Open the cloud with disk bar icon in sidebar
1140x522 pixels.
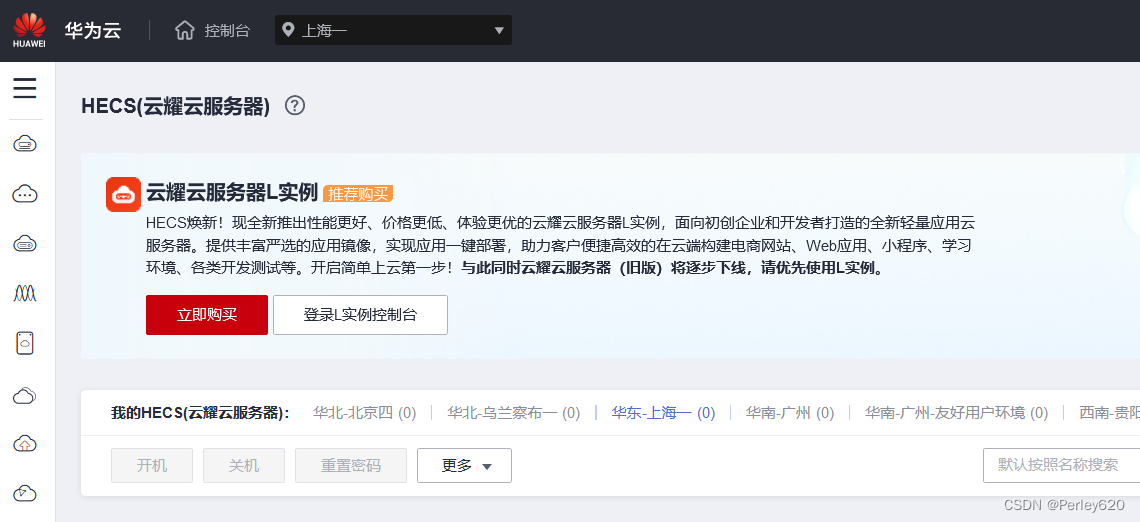25,244
